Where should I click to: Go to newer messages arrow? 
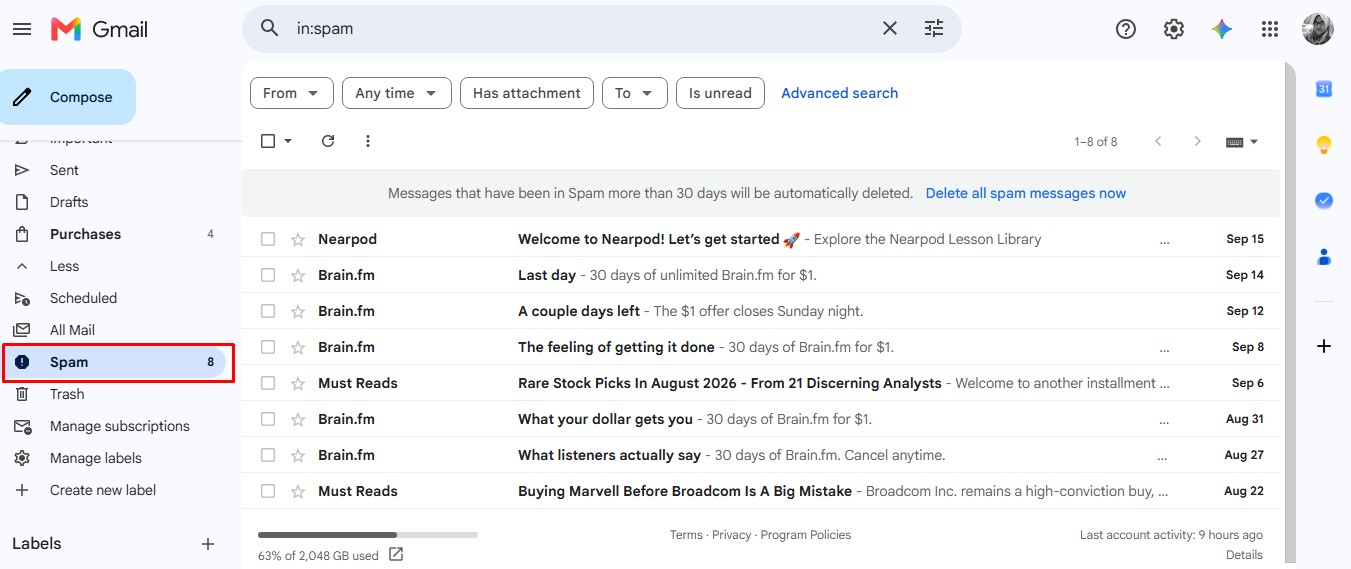tap(1158, 141)
